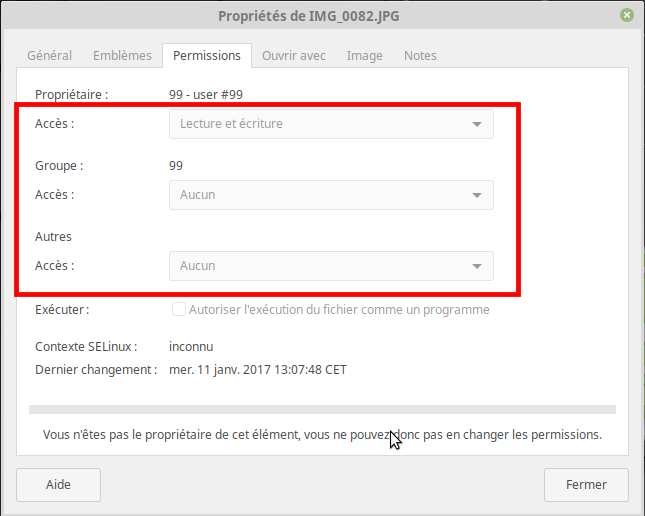
Task: Click the ownership warning message text
Action: click(x=322, y=435)
